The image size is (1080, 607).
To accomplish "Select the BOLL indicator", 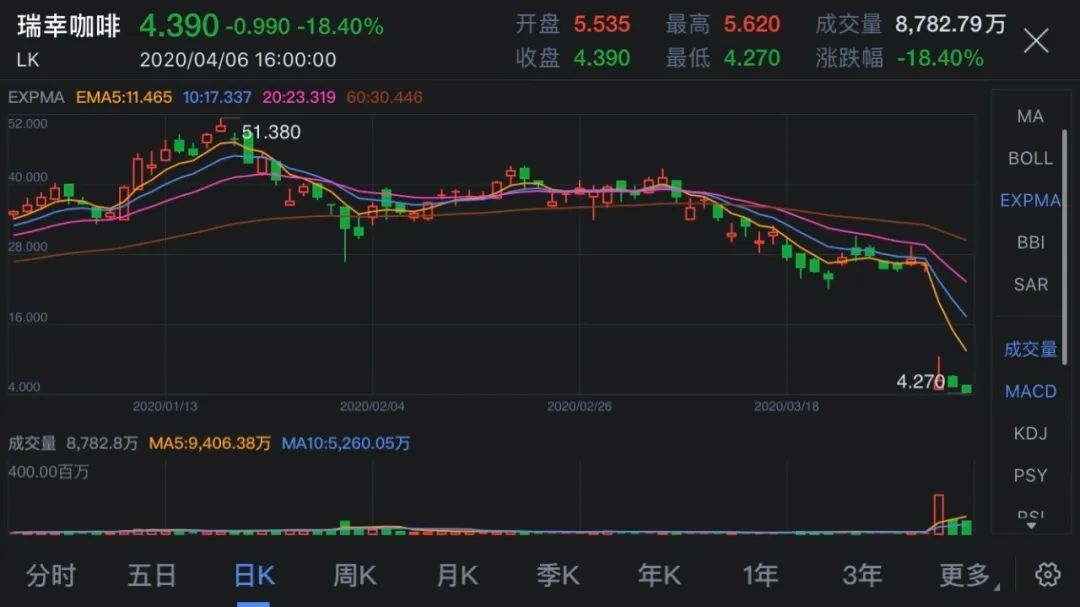I will coord(1030,158).
